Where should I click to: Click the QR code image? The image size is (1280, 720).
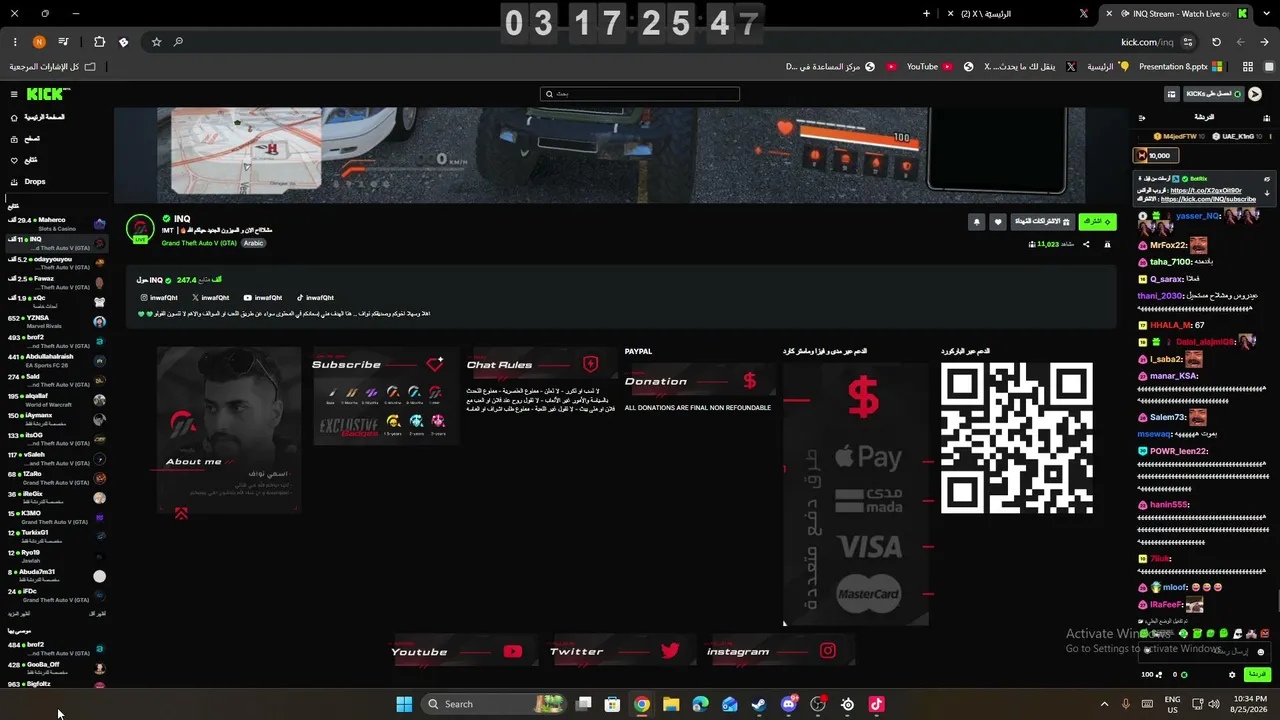1016,439
